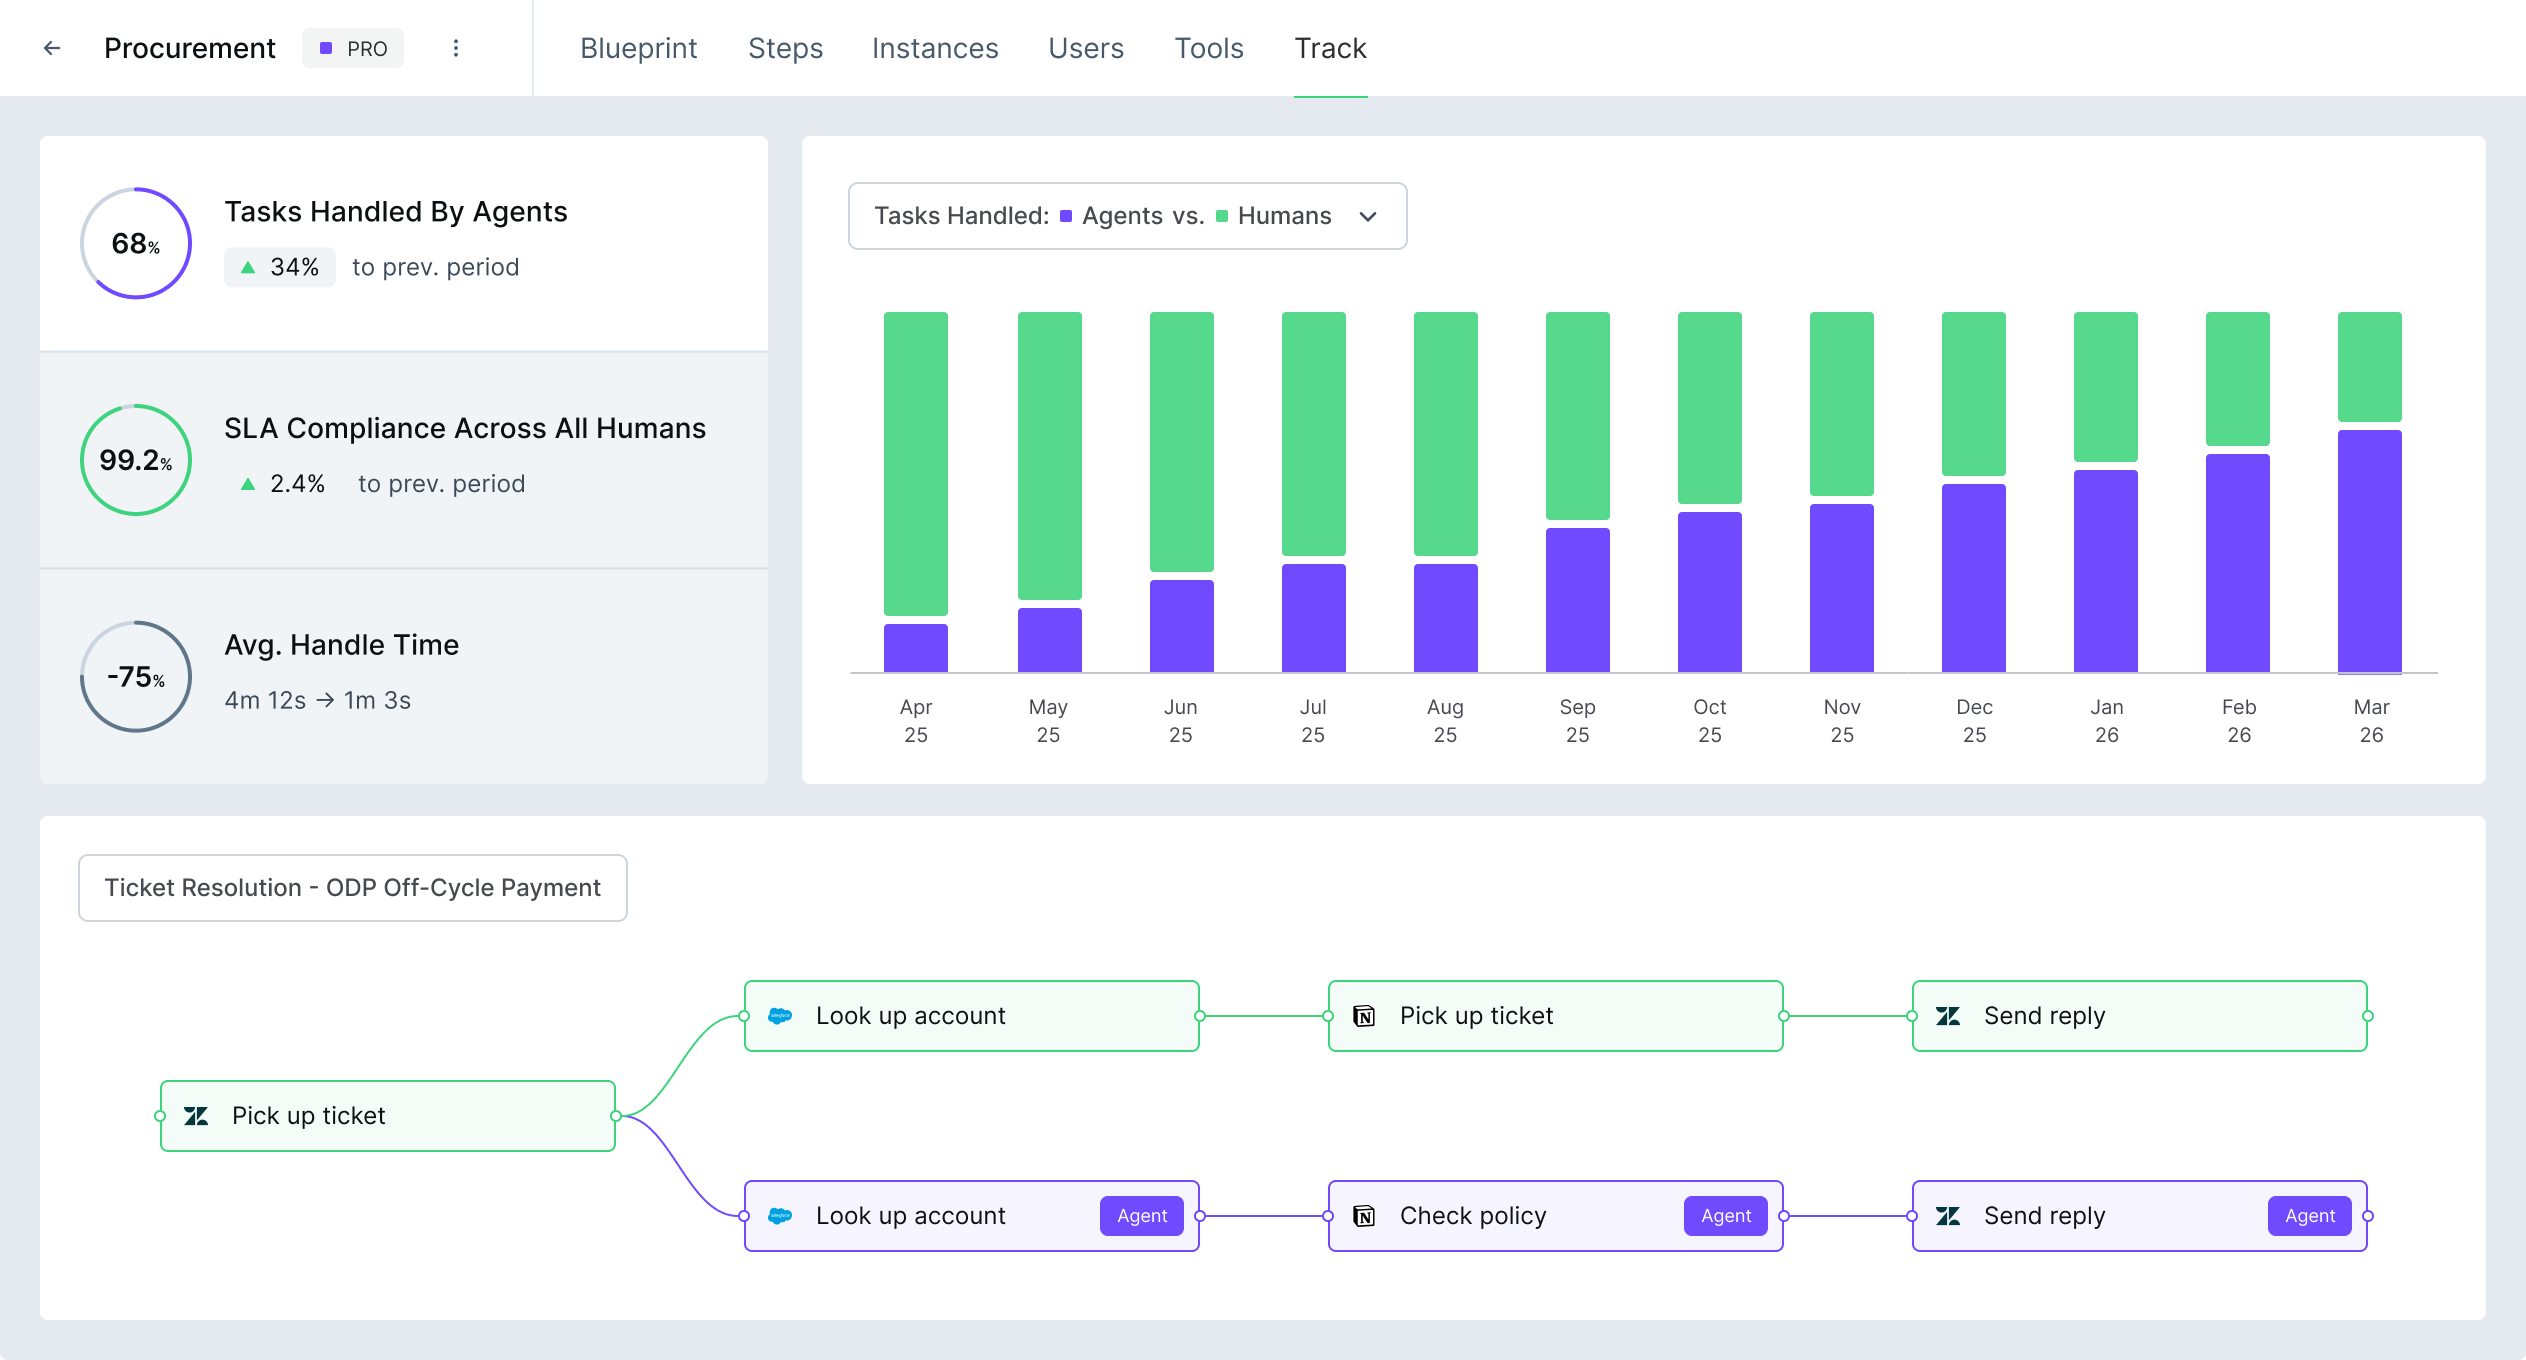Click the purple Agents bar for Mar 26
Screen dimensions: 2526x1360
(2369, 550)
